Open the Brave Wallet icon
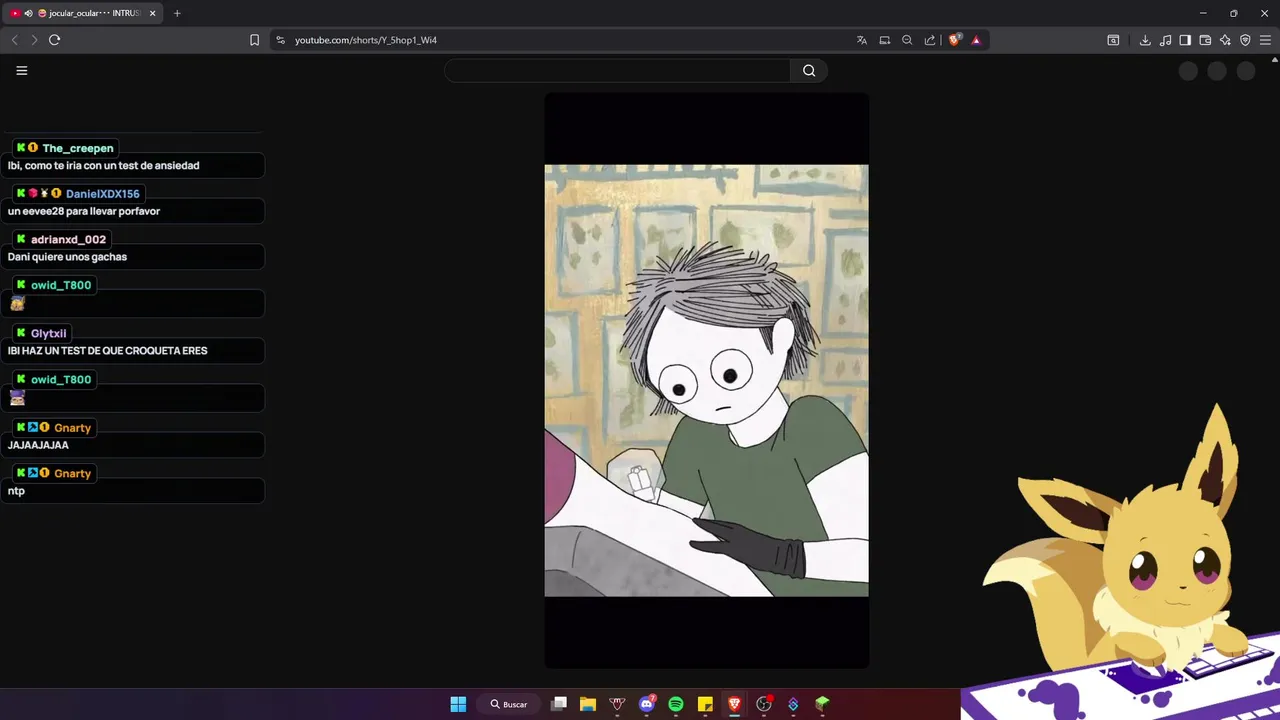The image size is (1280, 720). (1205, 40)
